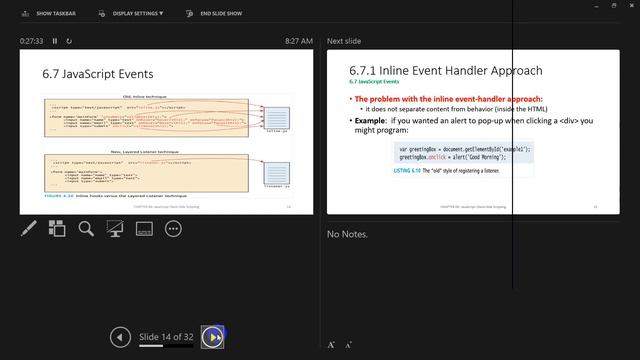Activate the Zoom into slide magnifier
Viewport: 640px width, 360px height.
86,229
